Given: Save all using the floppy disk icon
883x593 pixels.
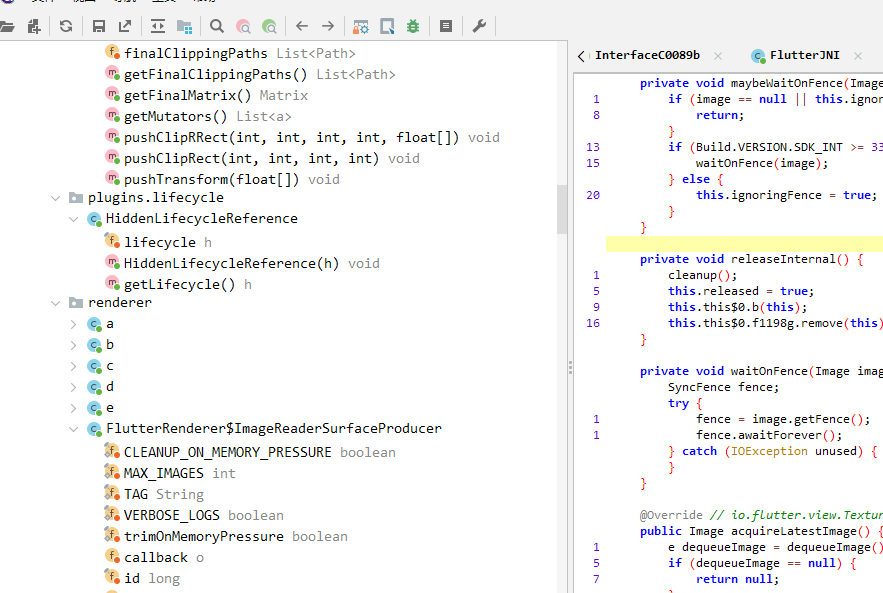Looking at the screenshot, I should 99,26.
